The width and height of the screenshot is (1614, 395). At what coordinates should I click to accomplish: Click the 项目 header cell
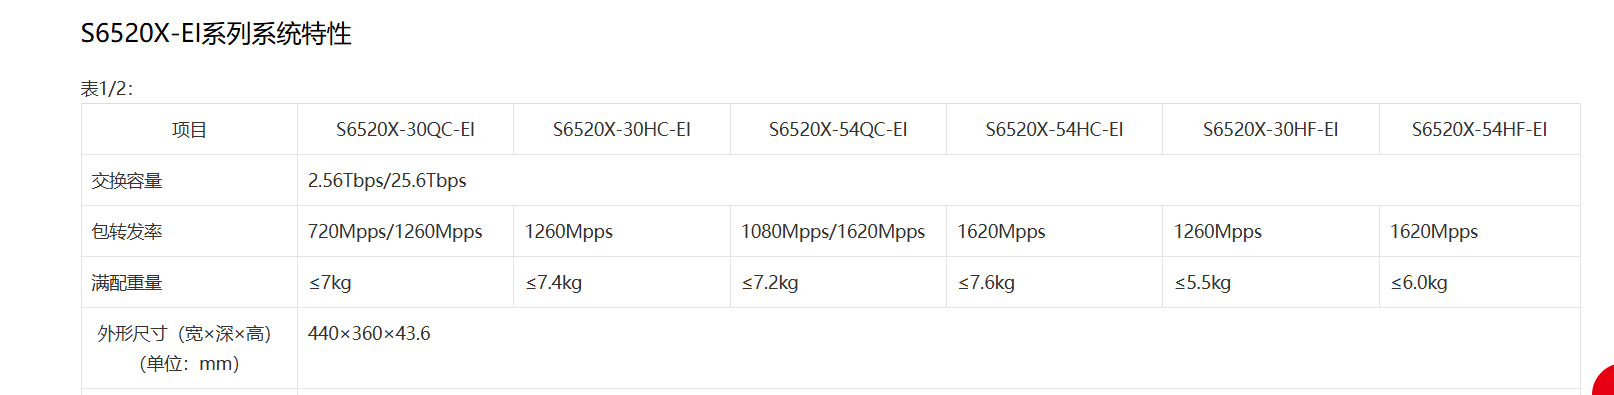[x=189, y=129]
